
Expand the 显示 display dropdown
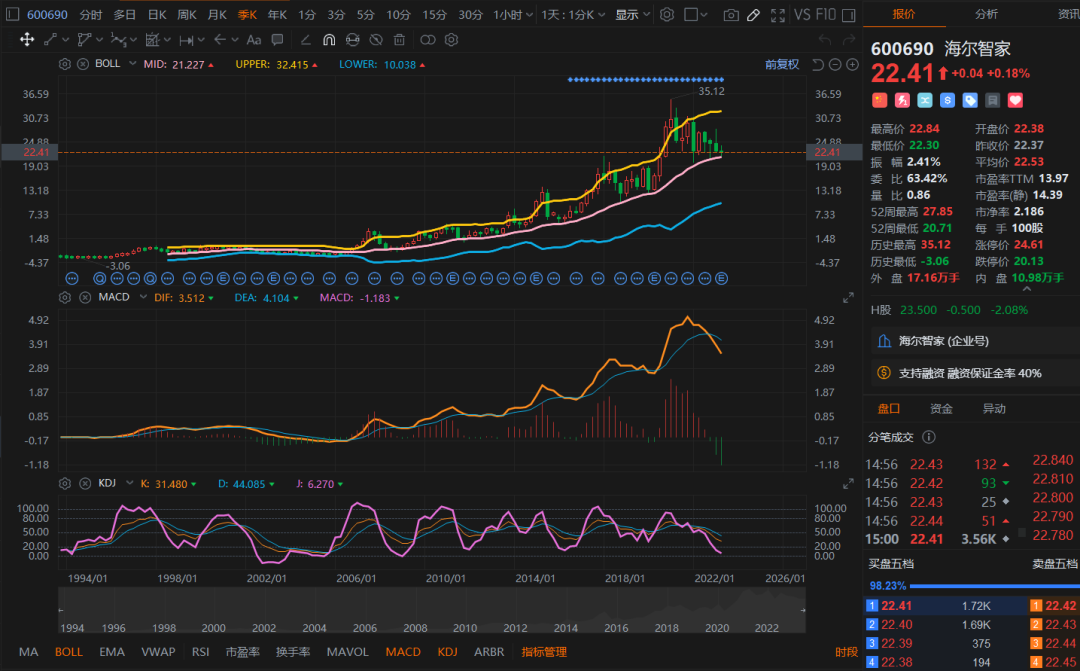[631, 15]
